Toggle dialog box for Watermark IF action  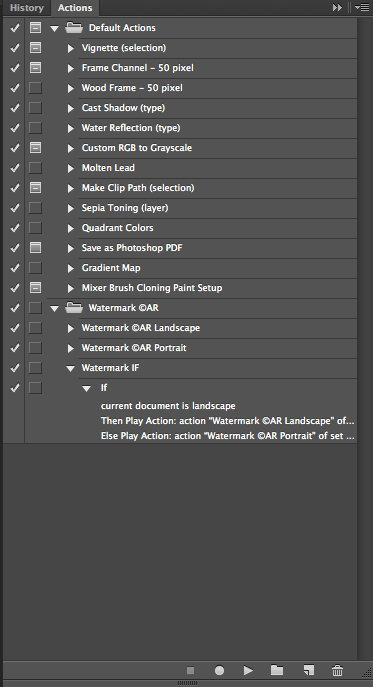pyautogui.click(x=36, y=368)
